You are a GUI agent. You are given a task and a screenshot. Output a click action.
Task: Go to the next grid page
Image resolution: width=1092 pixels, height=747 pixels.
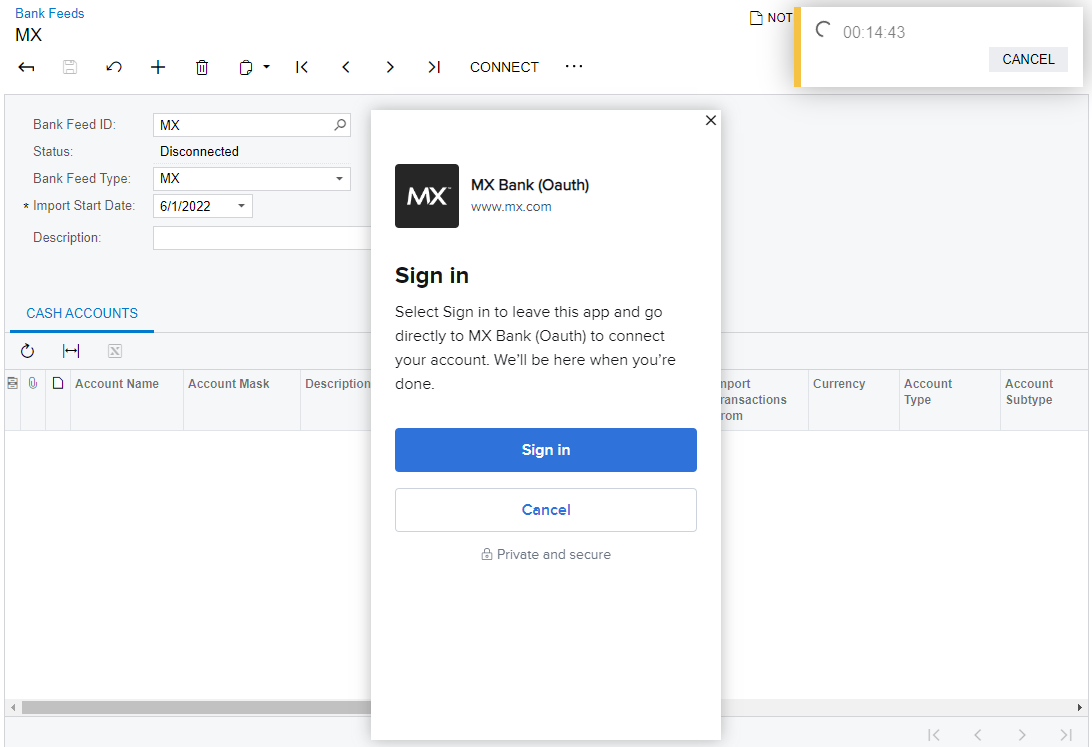click(1022, 734)
